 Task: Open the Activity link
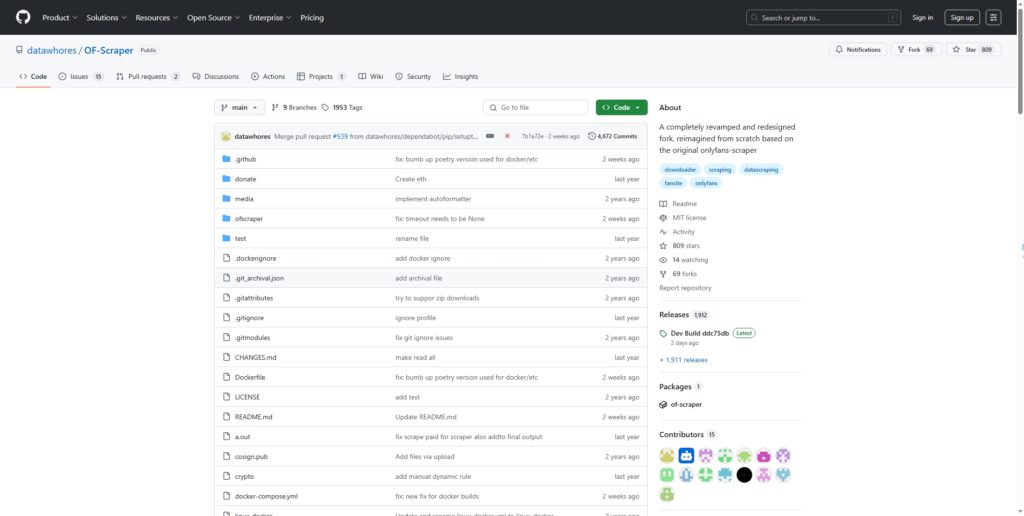(x=677, y=232)
